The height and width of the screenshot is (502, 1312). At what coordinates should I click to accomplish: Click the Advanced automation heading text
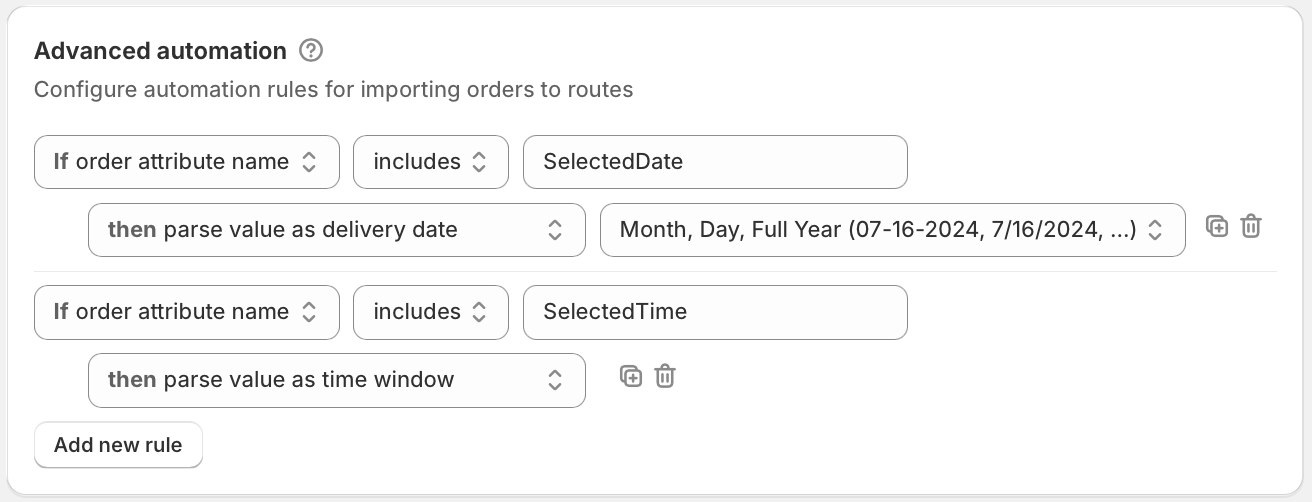point(160,50)
